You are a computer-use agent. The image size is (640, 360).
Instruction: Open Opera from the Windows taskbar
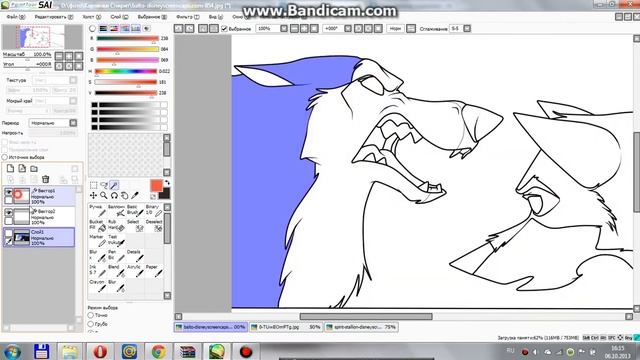[100, 351]
